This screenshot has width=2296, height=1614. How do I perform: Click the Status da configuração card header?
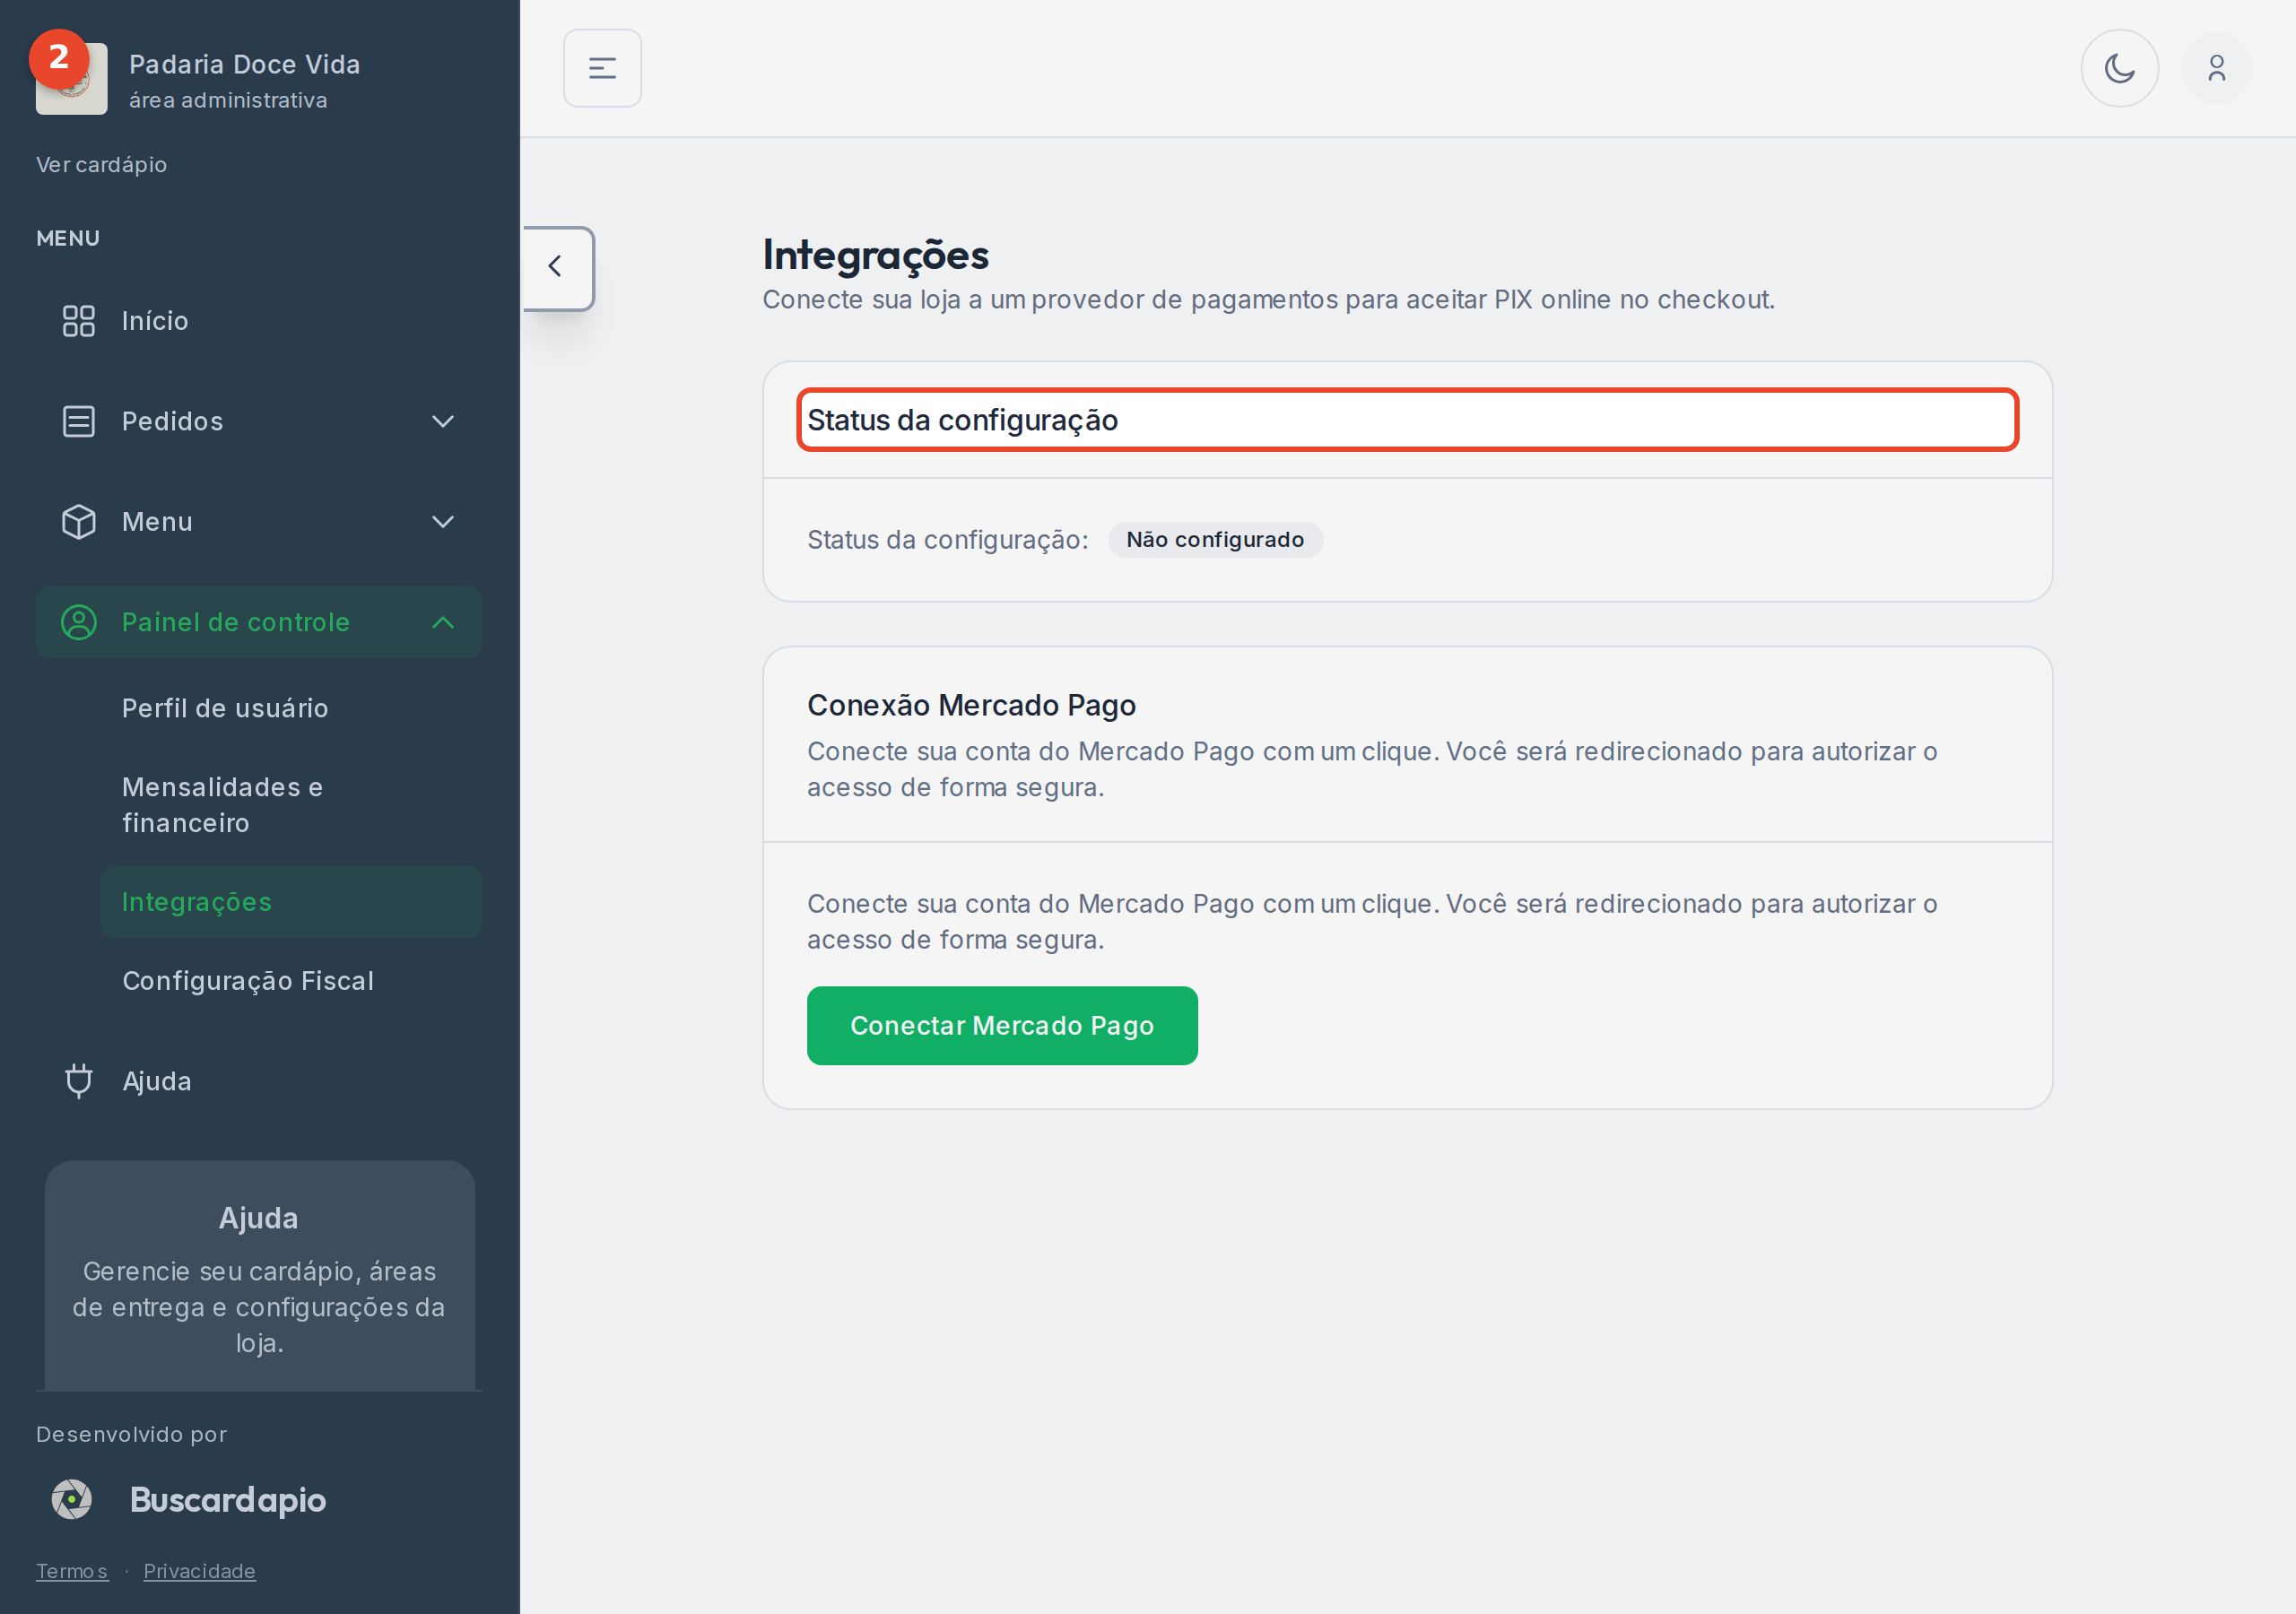(x=1407, y=420)
